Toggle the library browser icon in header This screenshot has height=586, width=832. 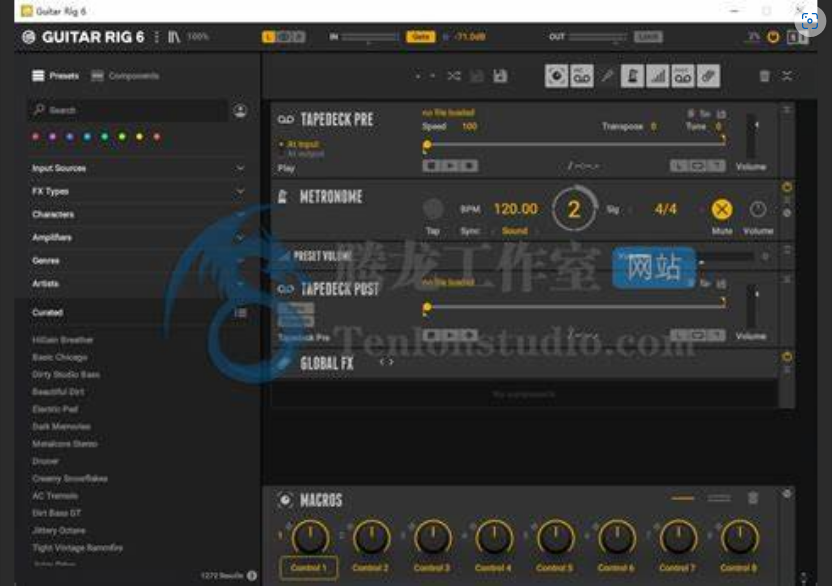[x=174, y=37]
